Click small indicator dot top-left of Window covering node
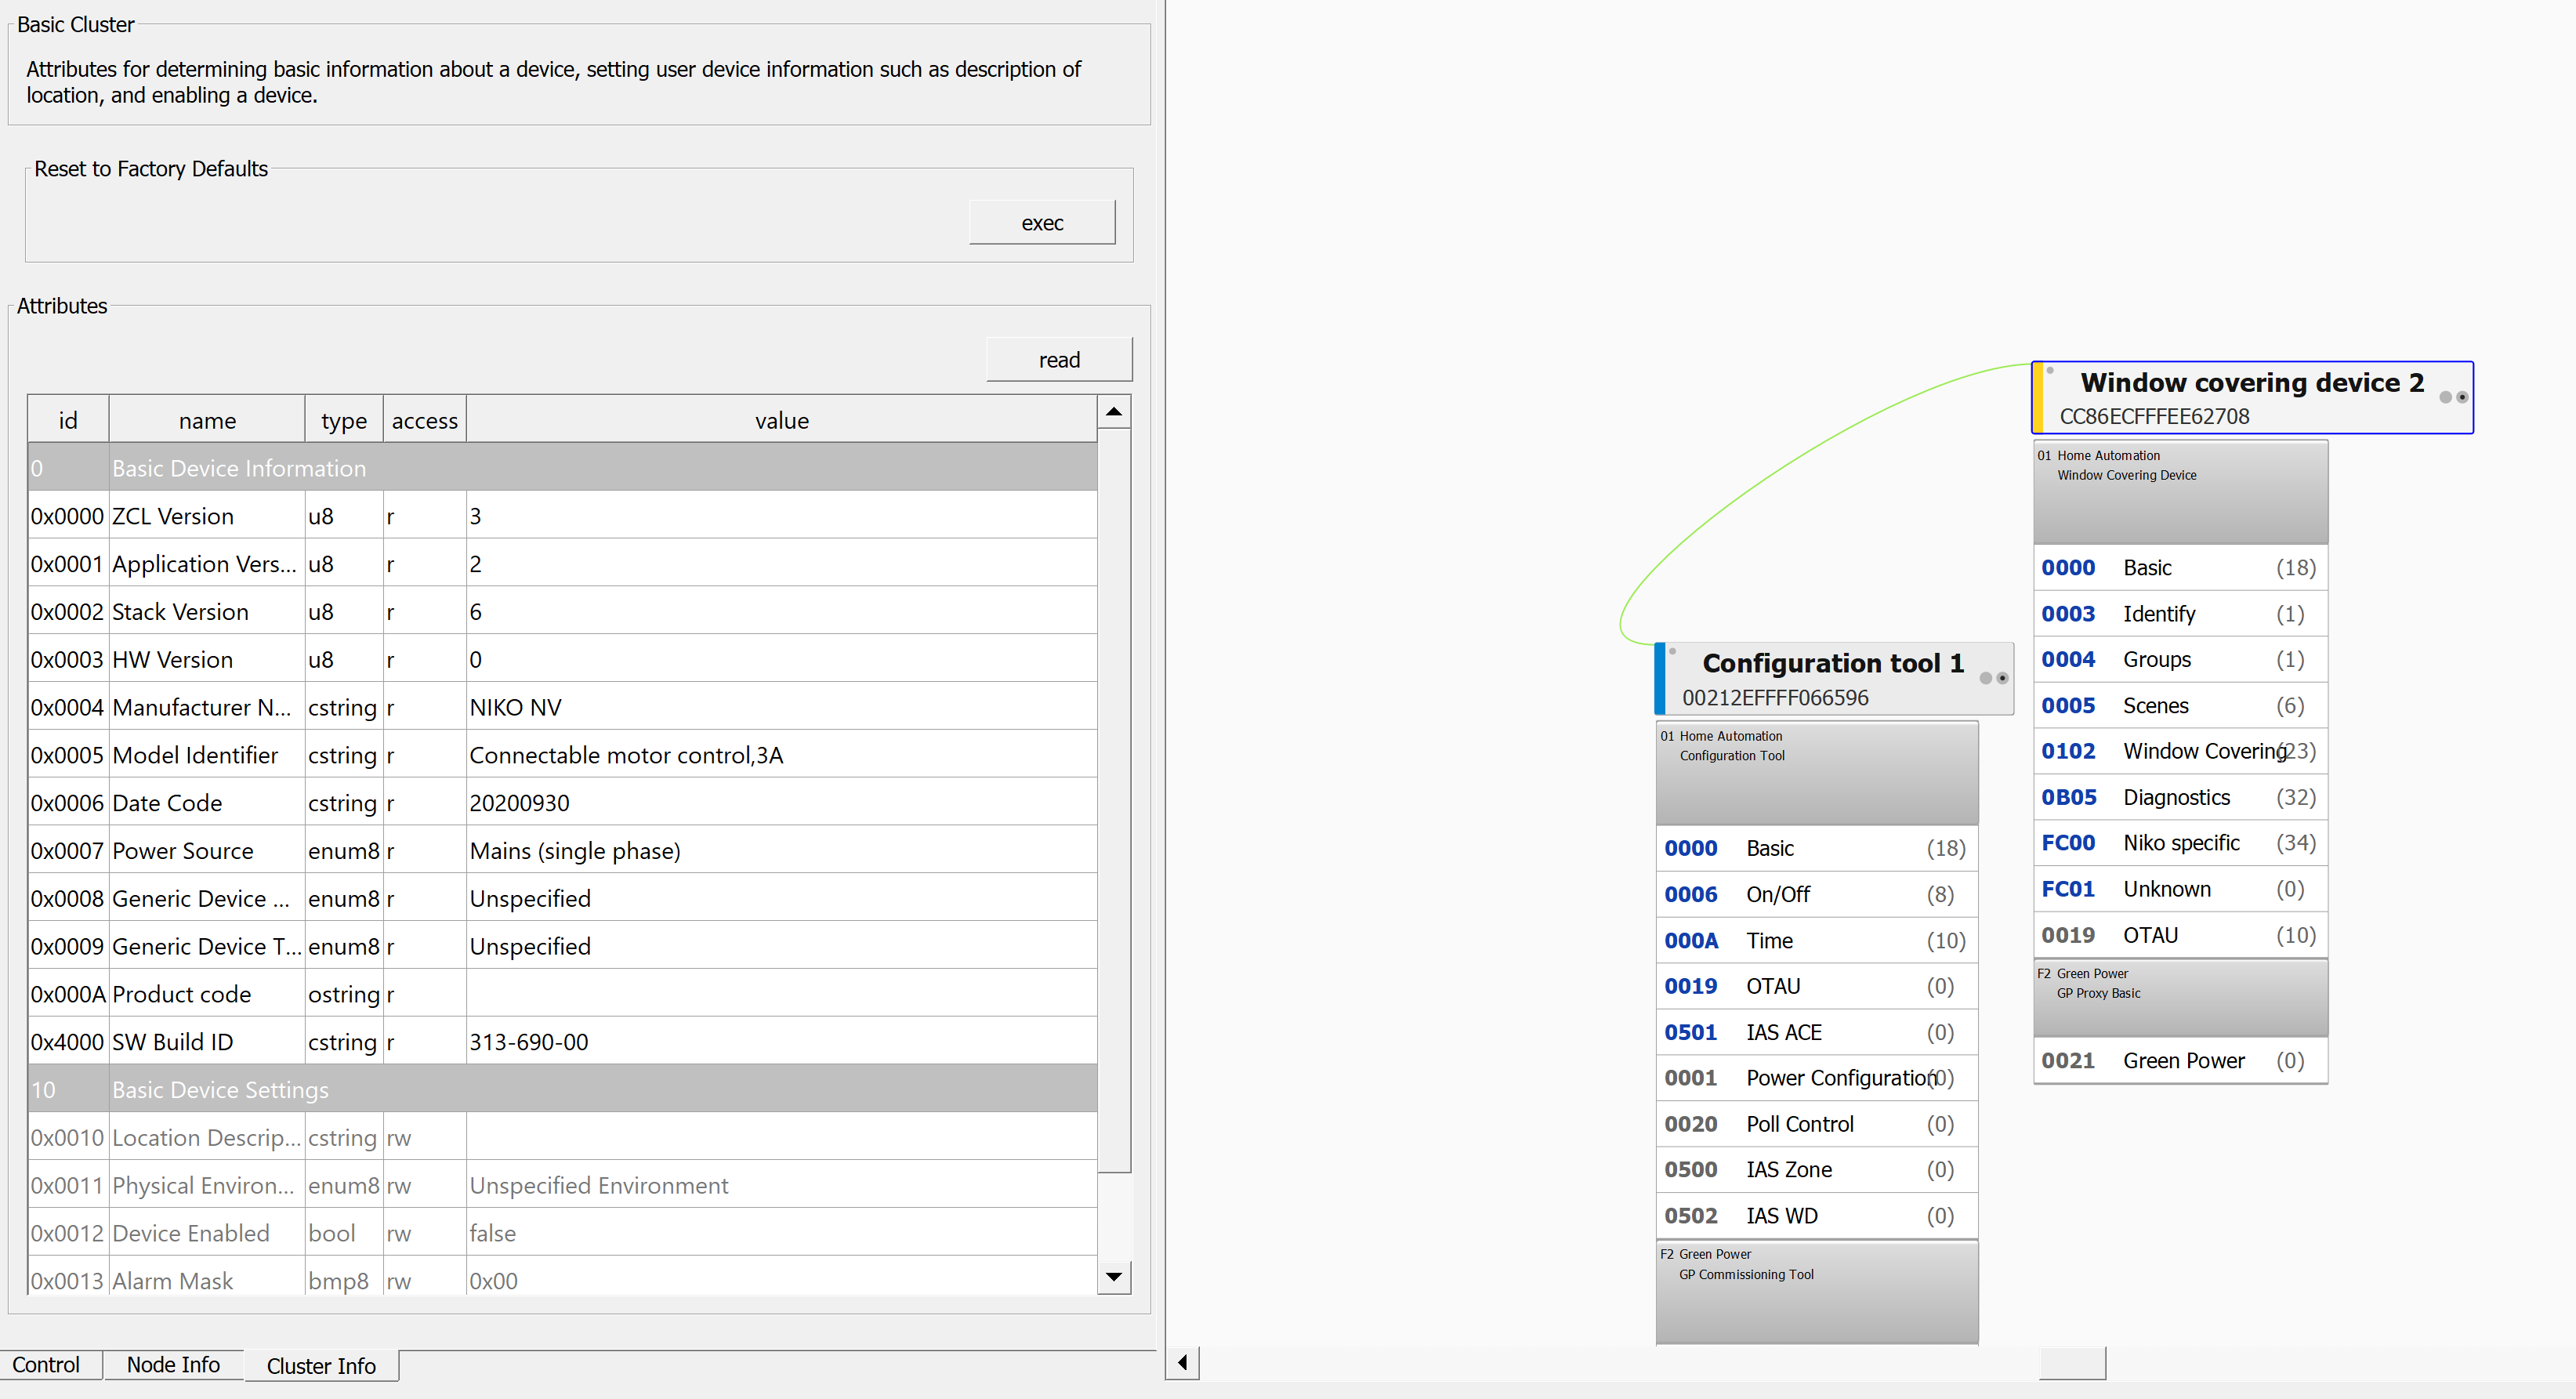 tap(2049, 371)
